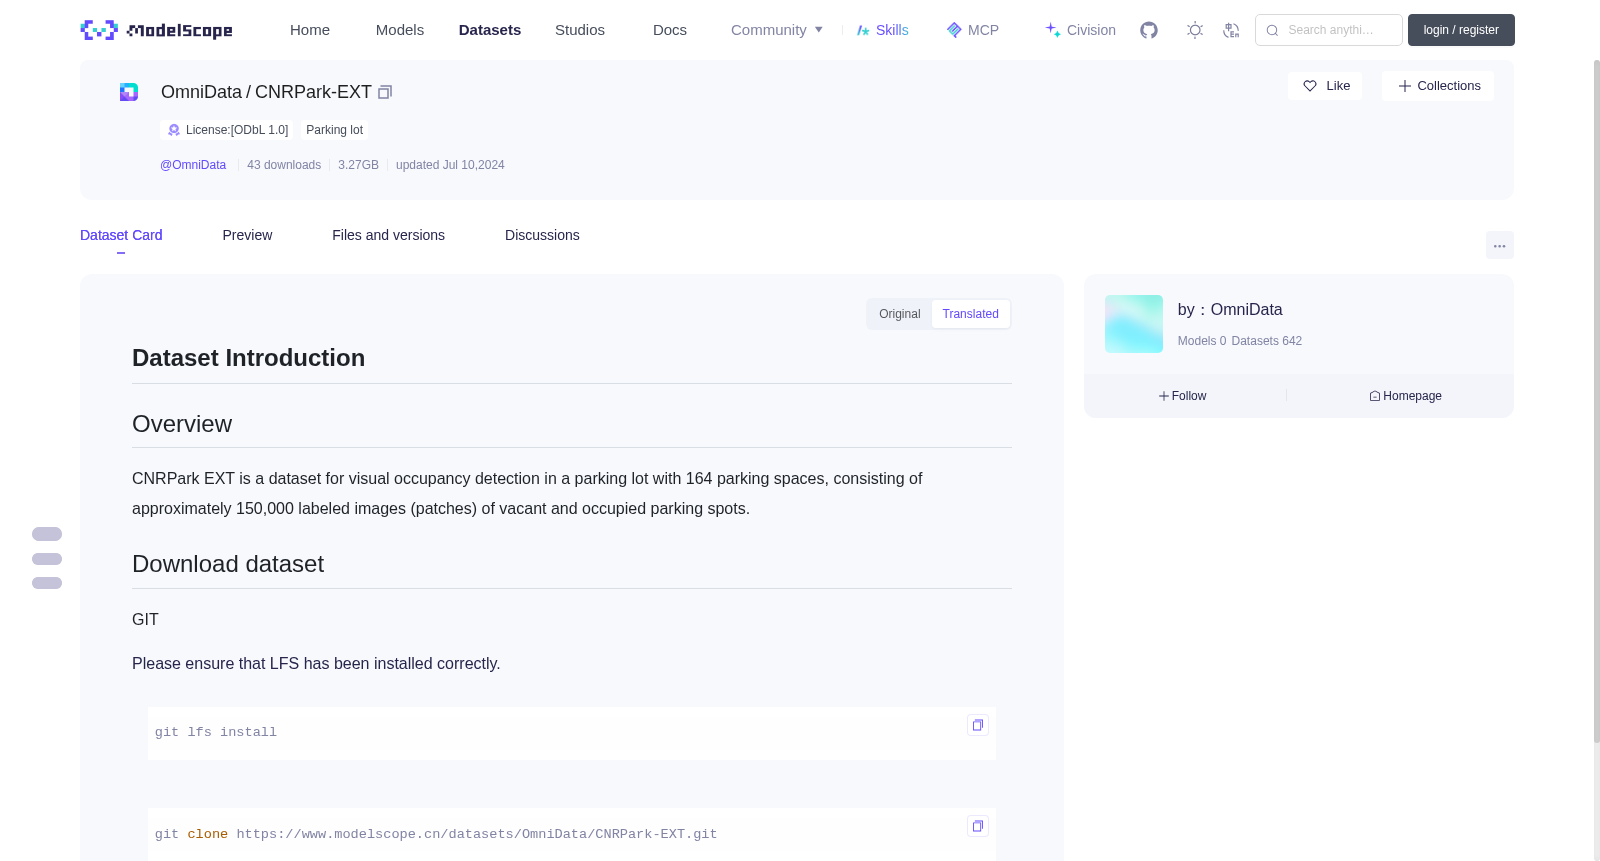Viewport: 1600px width, 861px height.
Task: Switch site language with translate icon
Action: pyautogui.click(x=1231, y=30)
